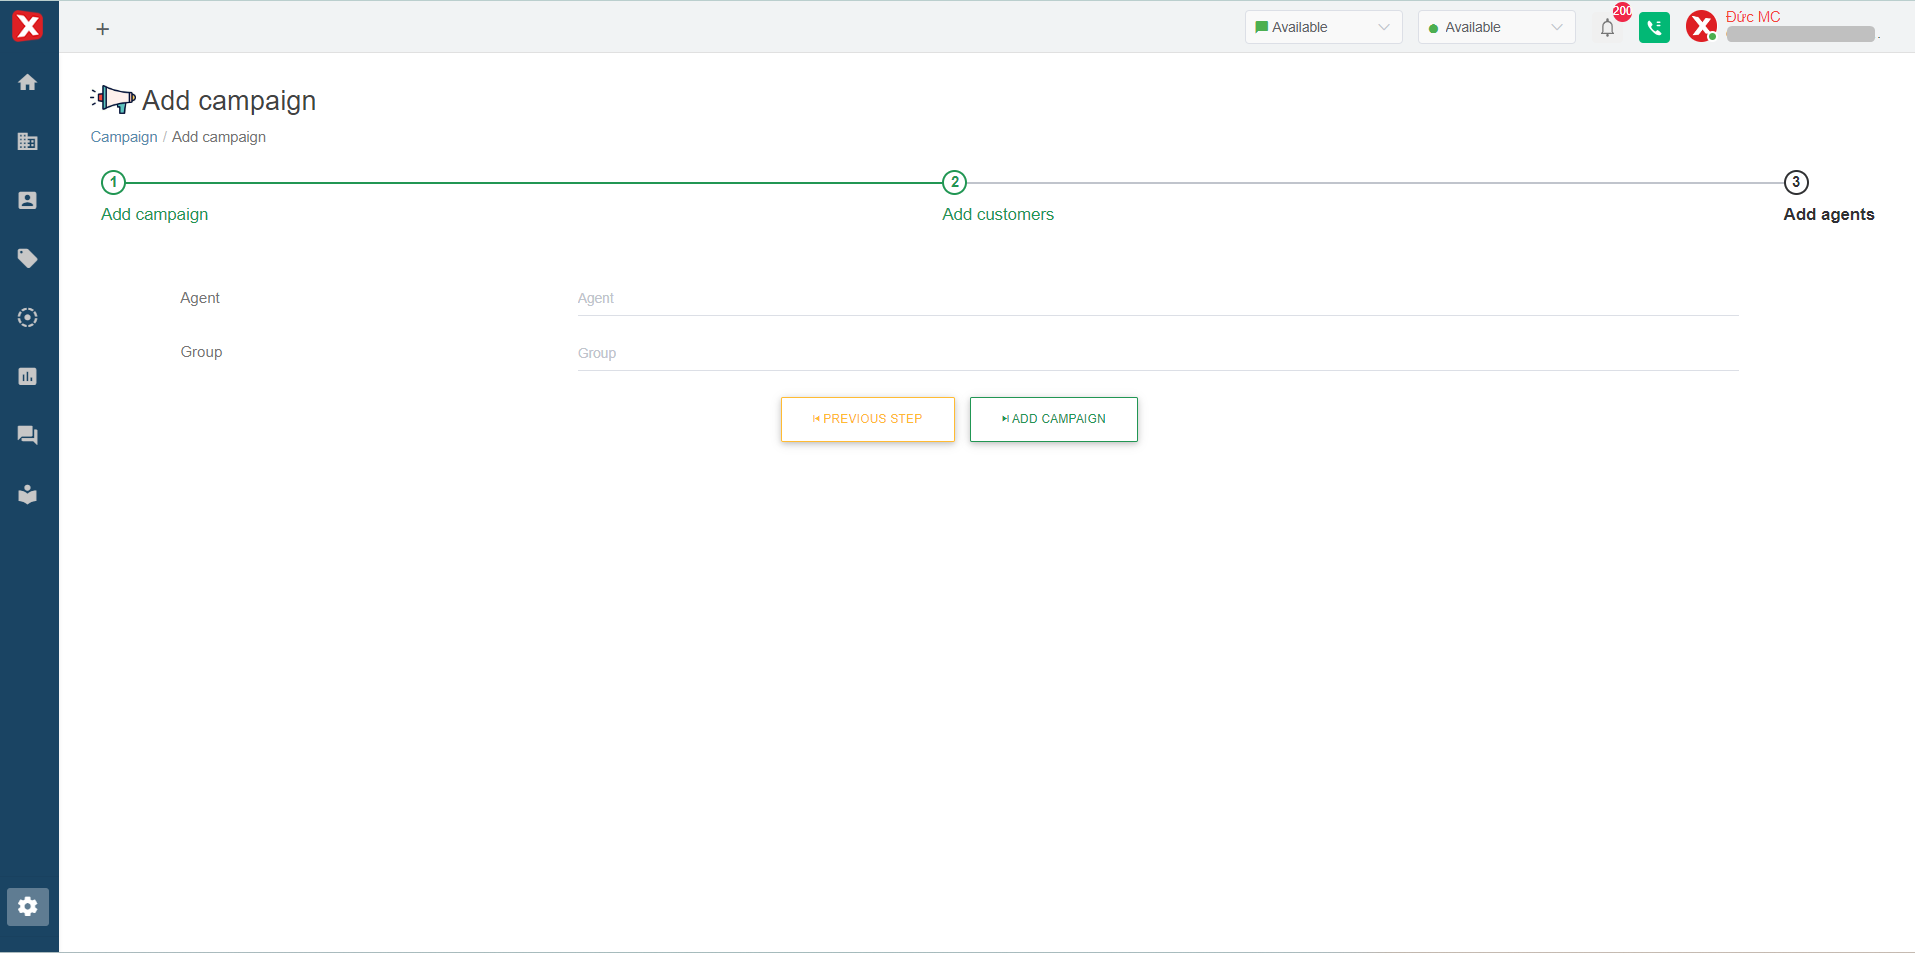Expand the green dot Available dropdown

click(x=1496, y=27)
